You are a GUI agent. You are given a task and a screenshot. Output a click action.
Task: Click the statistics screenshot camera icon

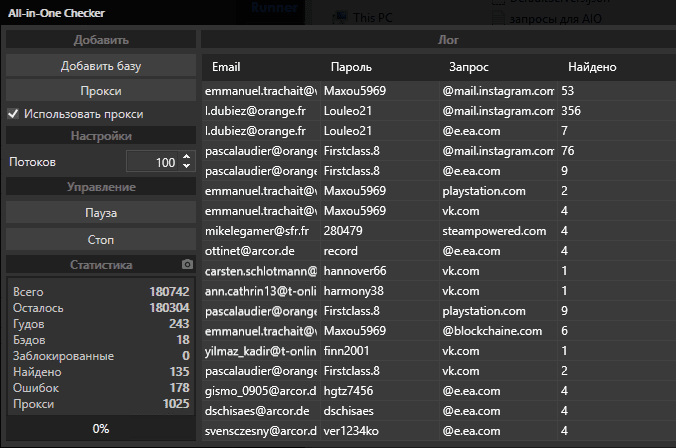pyautogui.click(x=187, y=264)
